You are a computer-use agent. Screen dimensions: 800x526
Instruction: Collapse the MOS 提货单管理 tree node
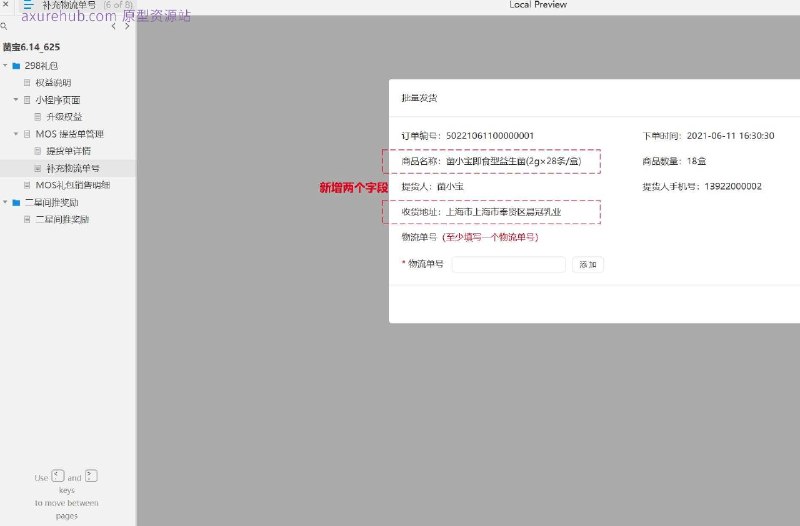[x=16, y=134]
